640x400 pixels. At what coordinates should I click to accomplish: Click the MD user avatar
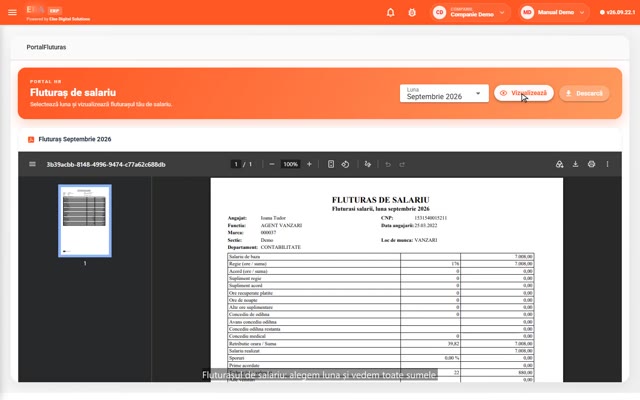(527, 12)
